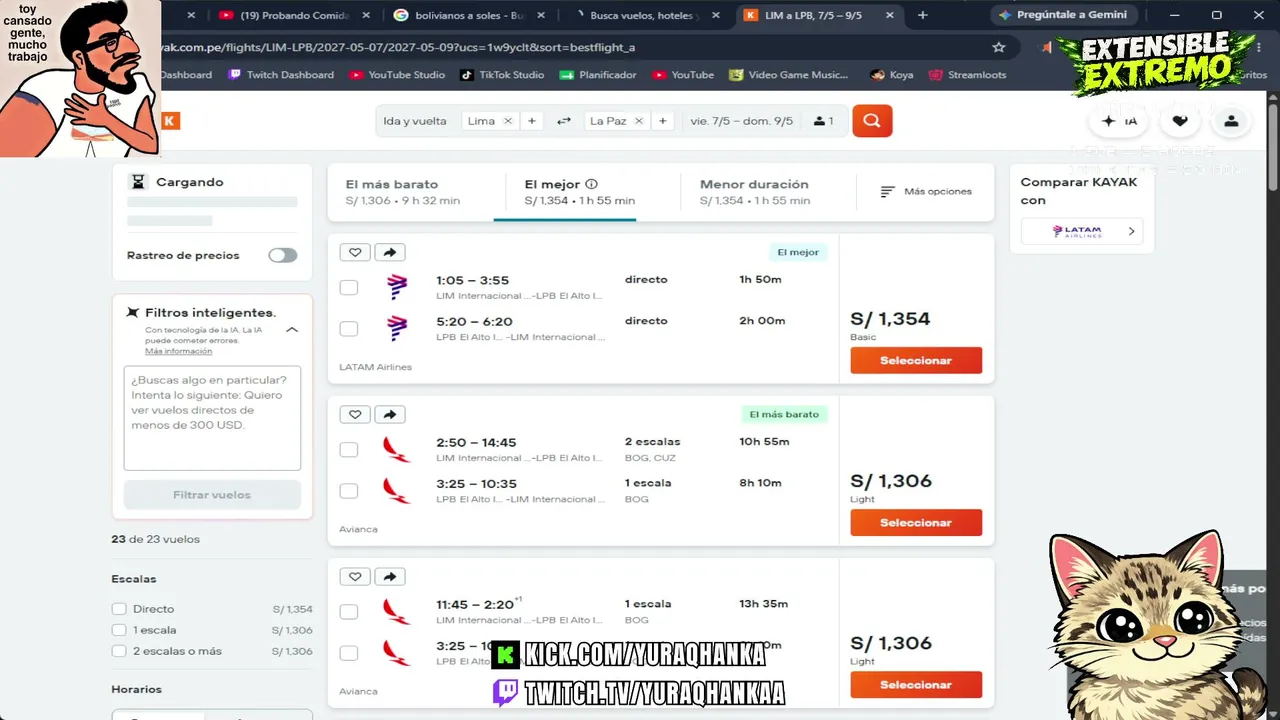Click the KAYAK logo in the header
The height and width of the screenshot is (720, 1280).
[x=171, y=121]
